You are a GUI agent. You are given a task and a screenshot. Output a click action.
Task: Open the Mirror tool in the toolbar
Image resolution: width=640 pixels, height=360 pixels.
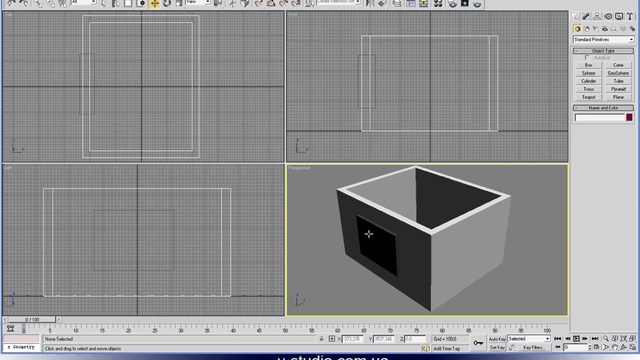(370, 3)
